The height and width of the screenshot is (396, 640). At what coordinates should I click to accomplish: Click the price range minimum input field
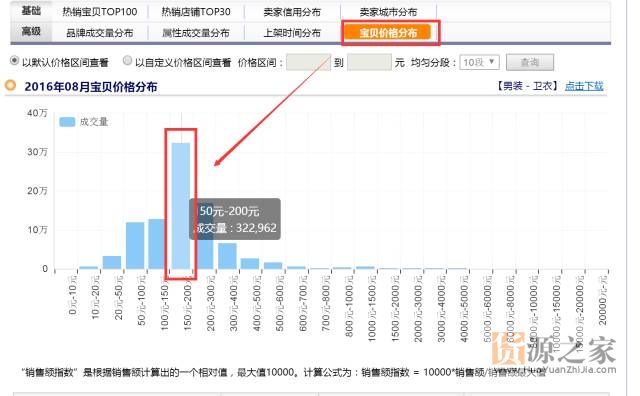point(308,62)
